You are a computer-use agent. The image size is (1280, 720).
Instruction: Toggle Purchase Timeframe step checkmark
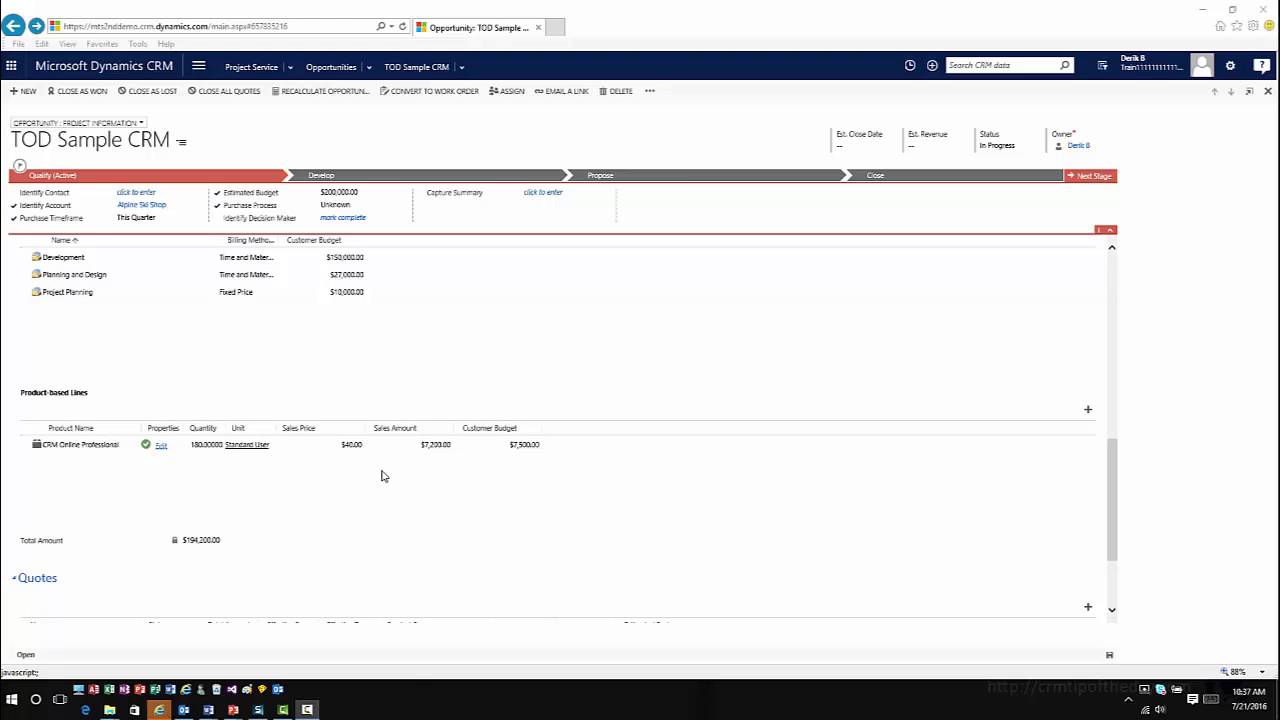point(14,218)
